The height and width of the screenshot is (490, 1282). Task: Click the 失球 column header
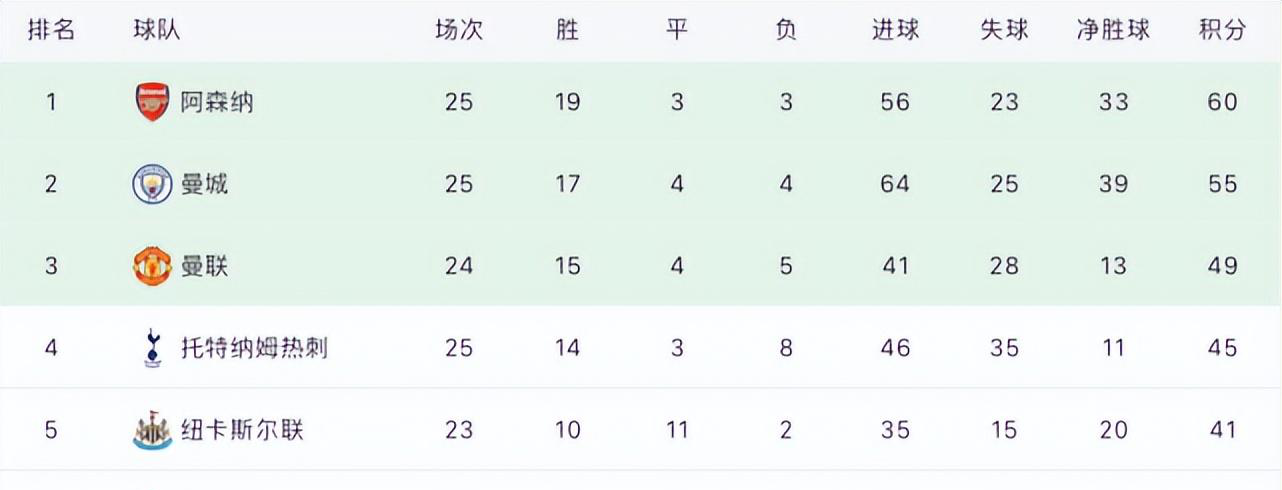click(1004, 30)
